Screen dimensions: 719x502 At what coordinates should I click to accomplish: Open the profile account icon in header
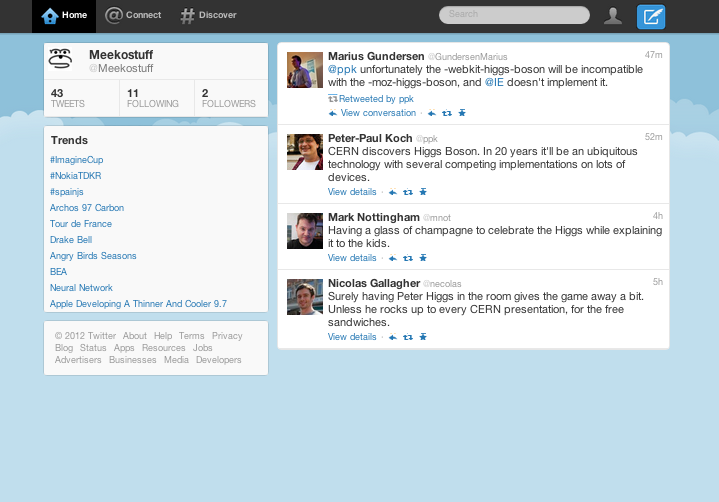click(x=613, y=15)
